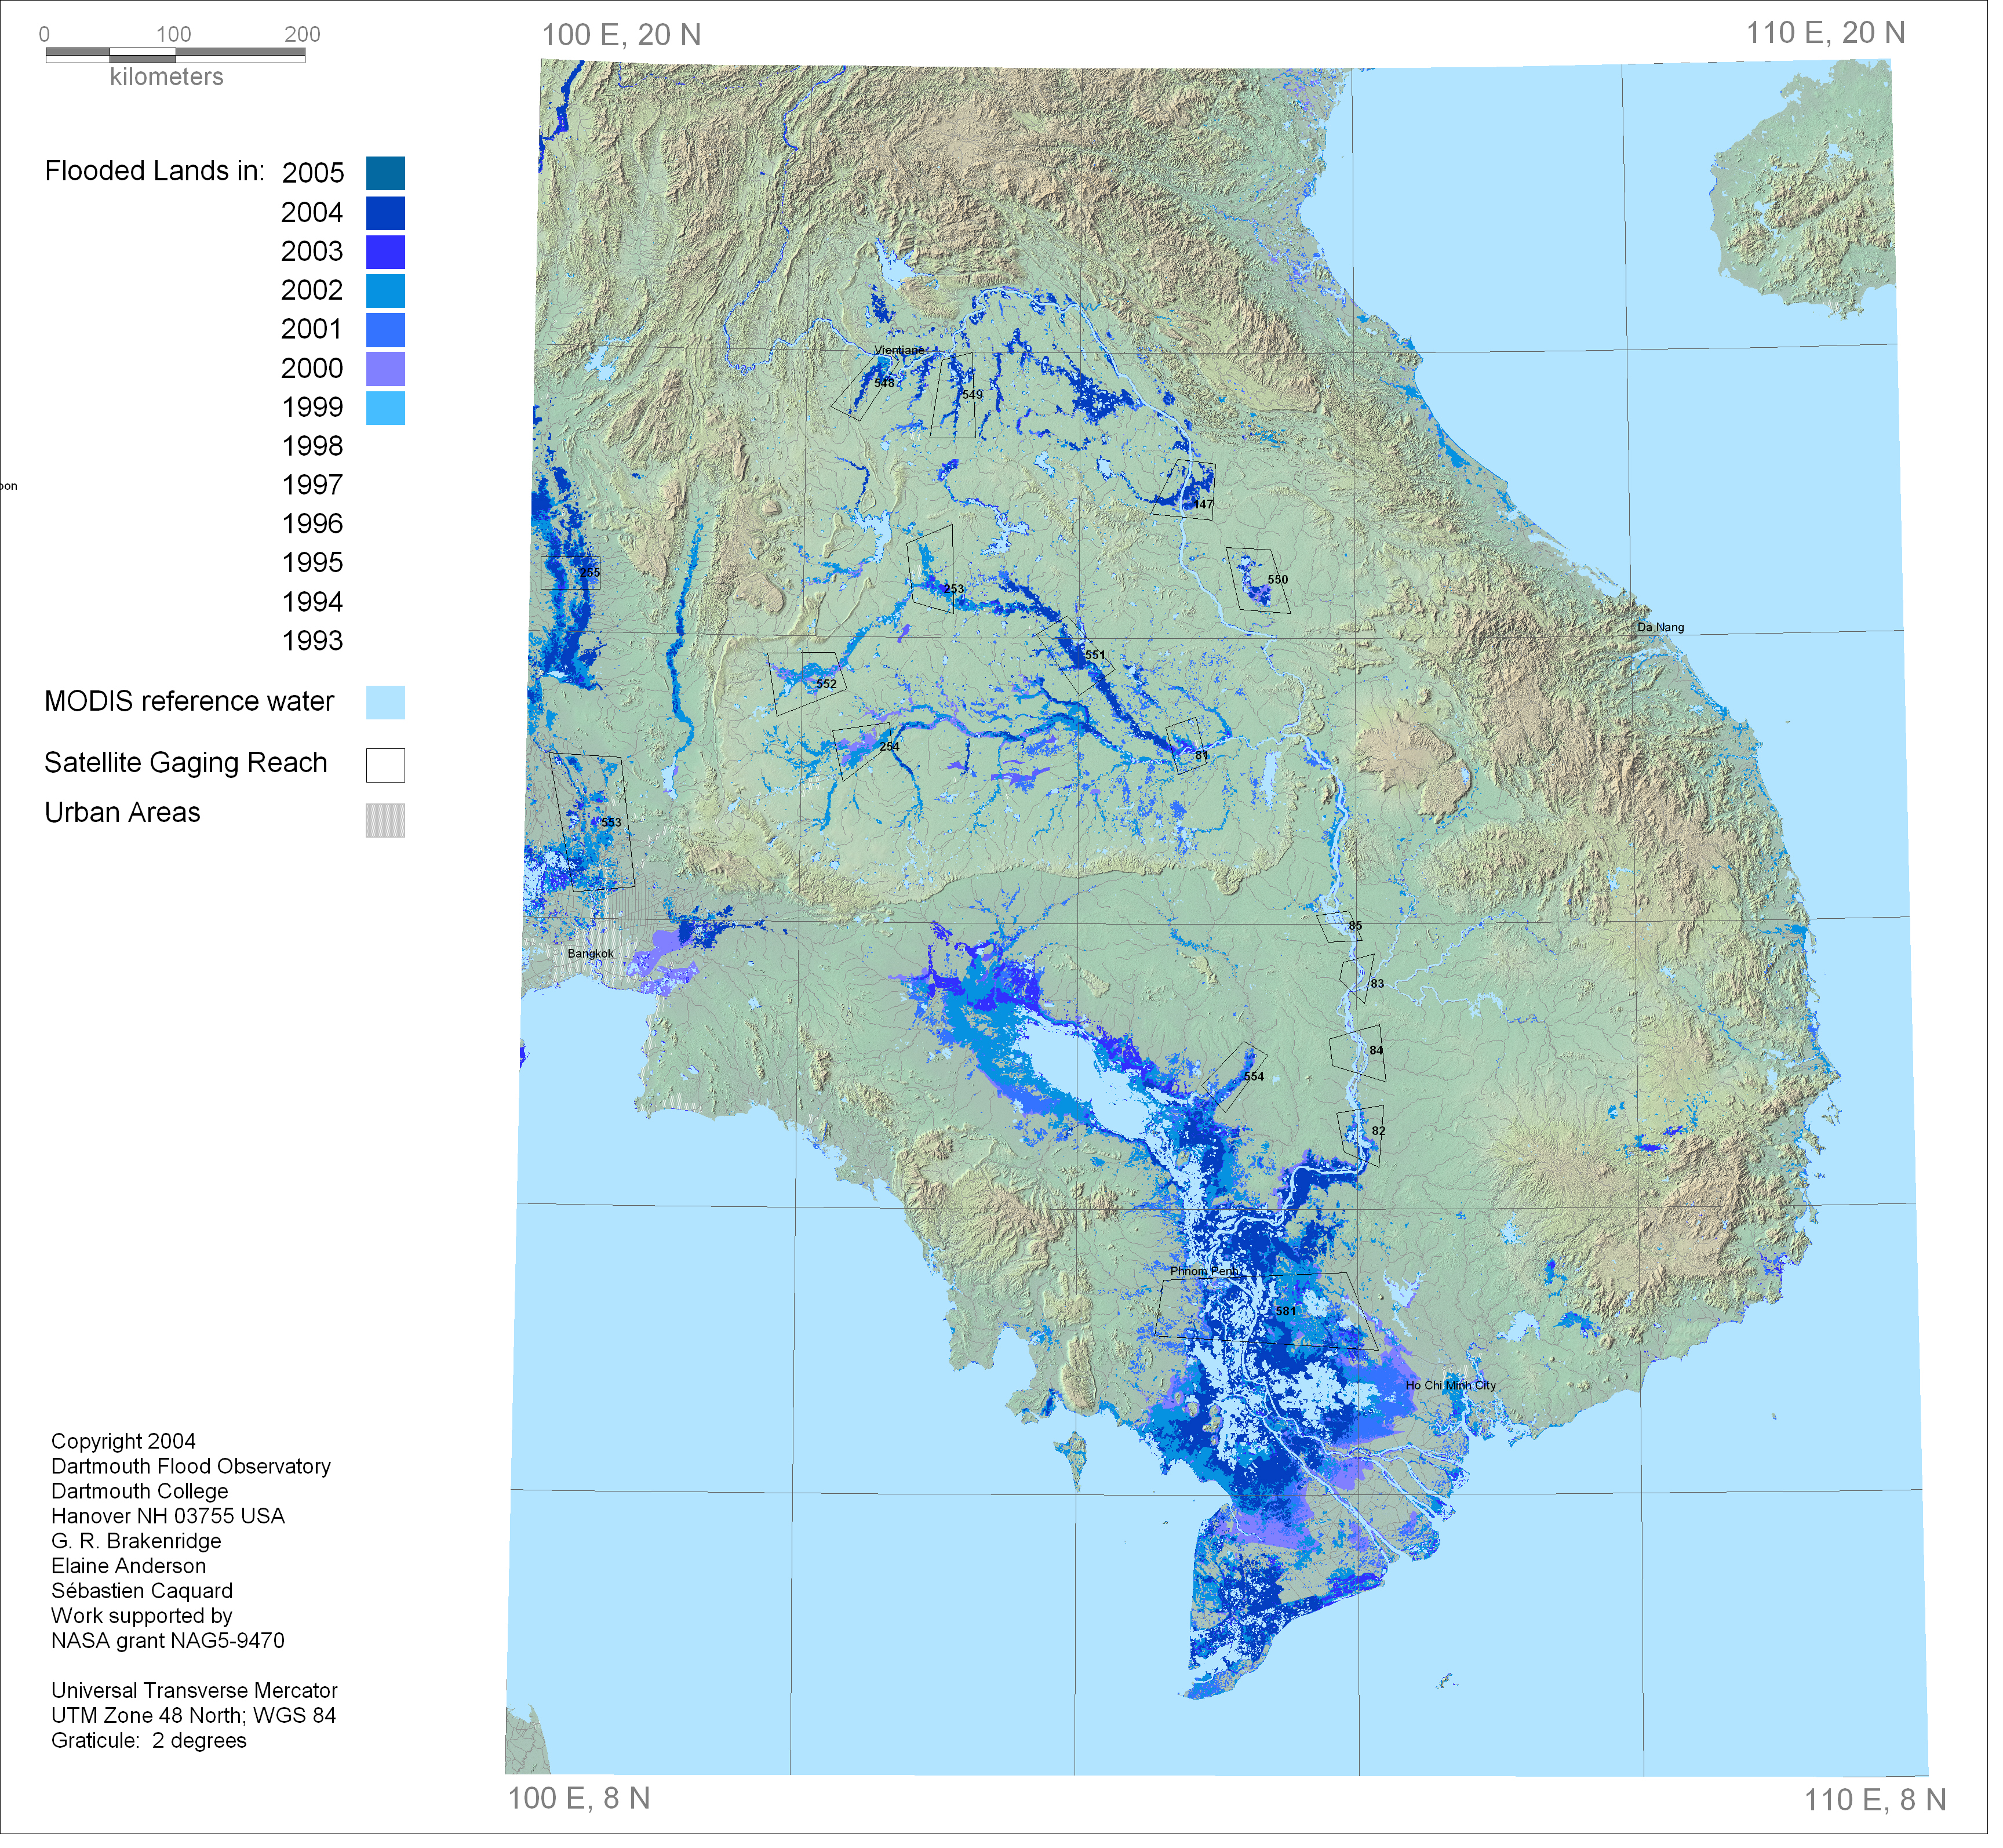Click the 2004 flooded lands color swatch
This screenshot has width=2003, height=1848.
(385, 213)
